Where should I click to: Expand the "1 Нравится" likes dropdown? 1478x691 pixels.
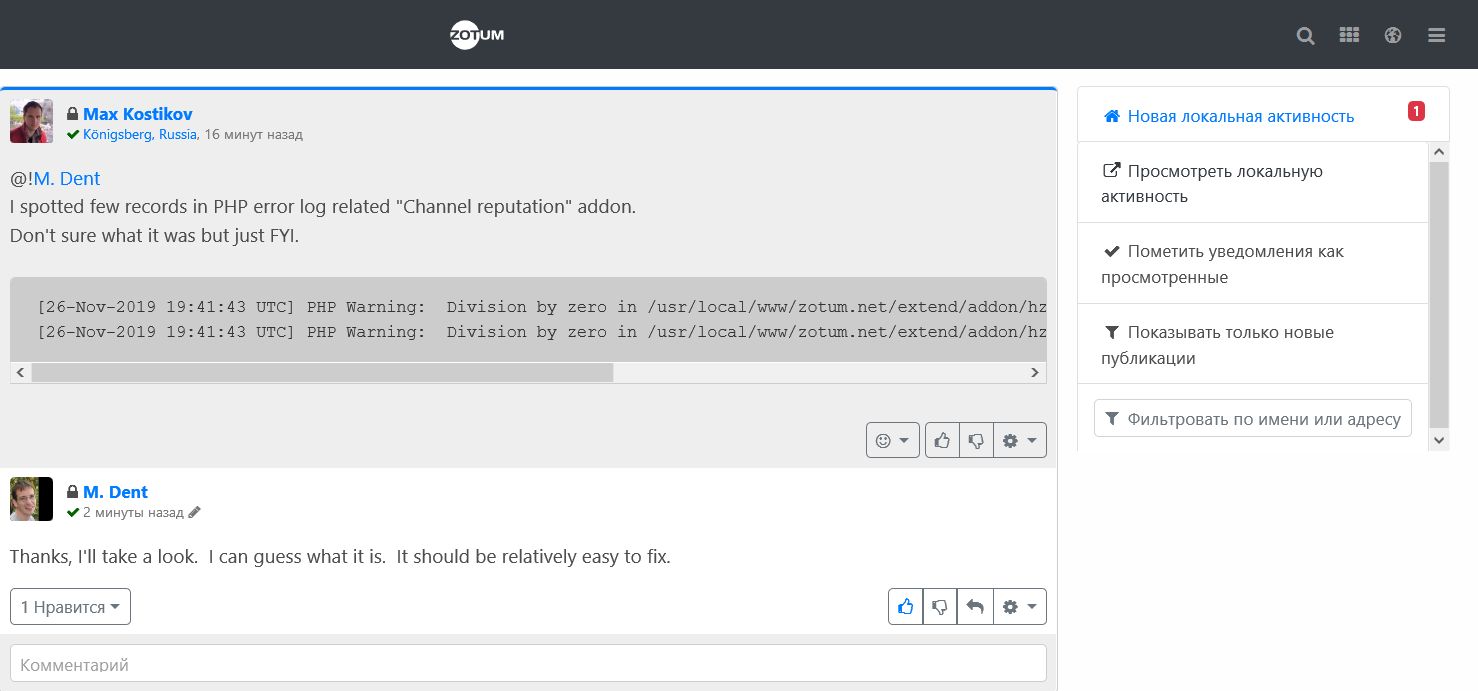coord(70,607)
